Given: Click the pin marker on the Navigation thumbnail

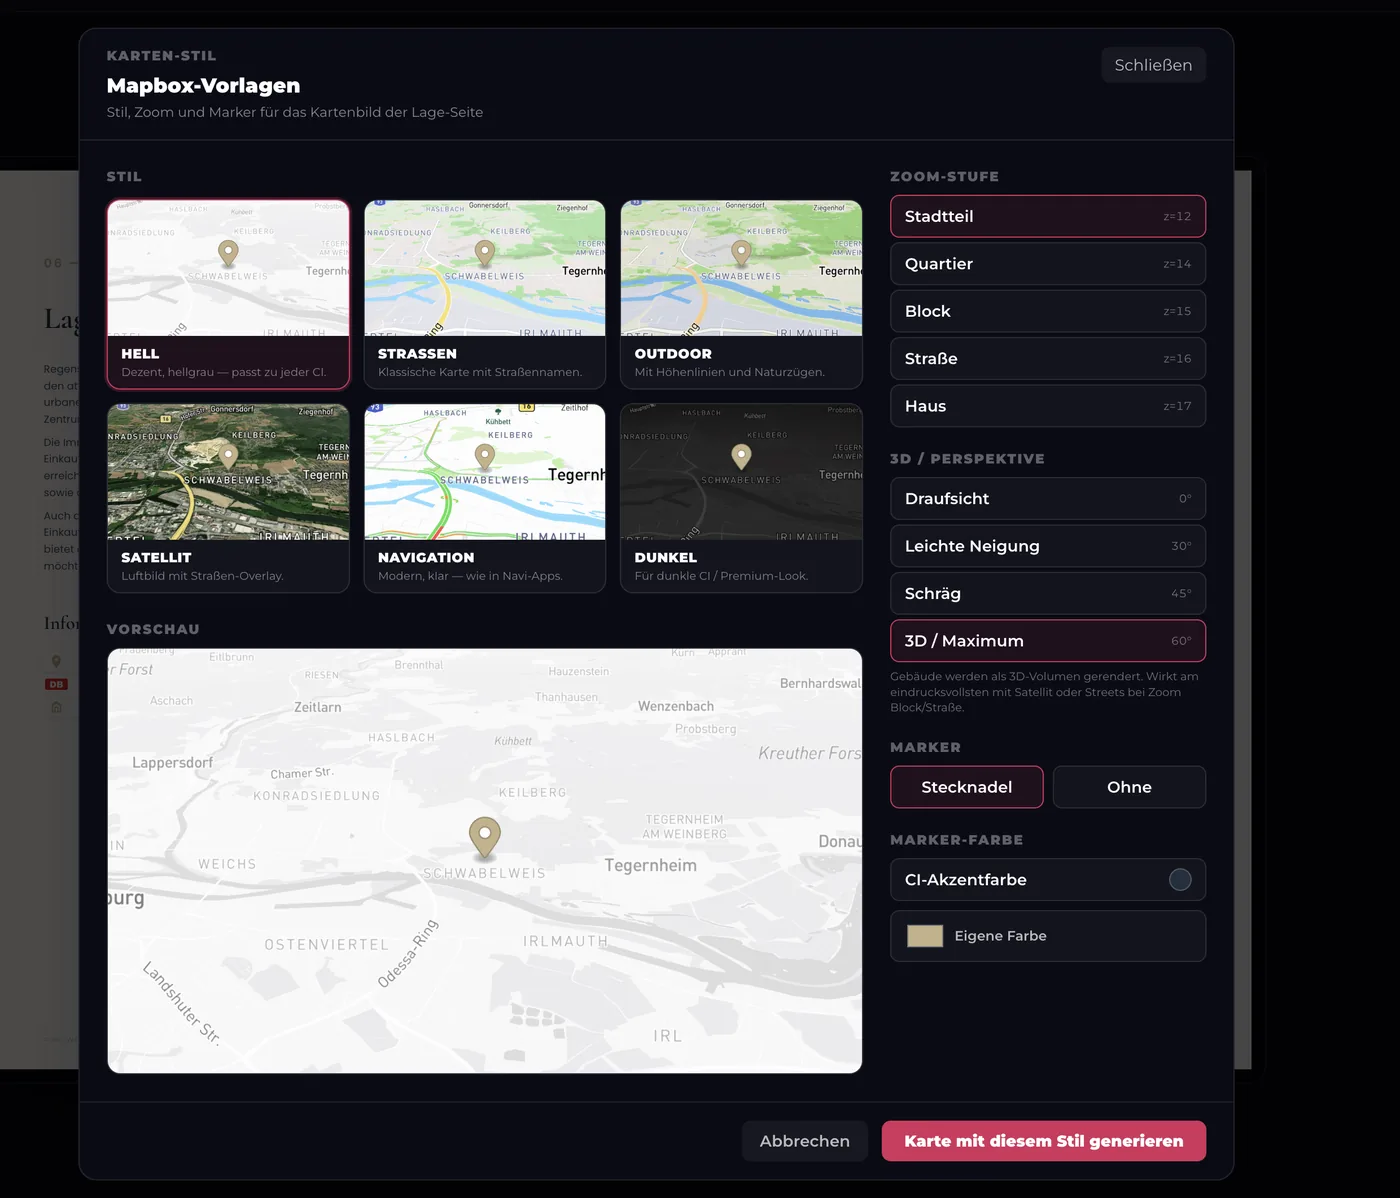Looking at the screenshot, I should 485,458.
